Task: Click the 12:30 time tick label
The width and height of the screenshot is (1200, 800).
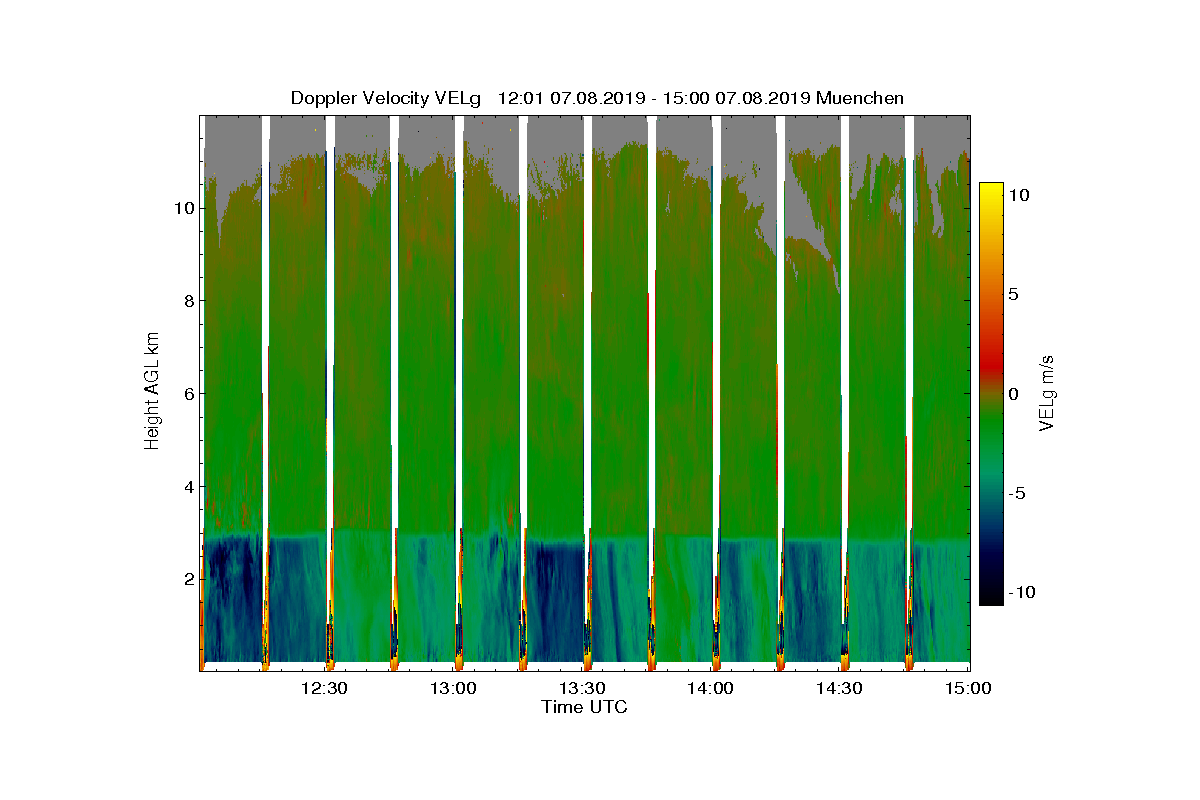Action: point(324,688)
